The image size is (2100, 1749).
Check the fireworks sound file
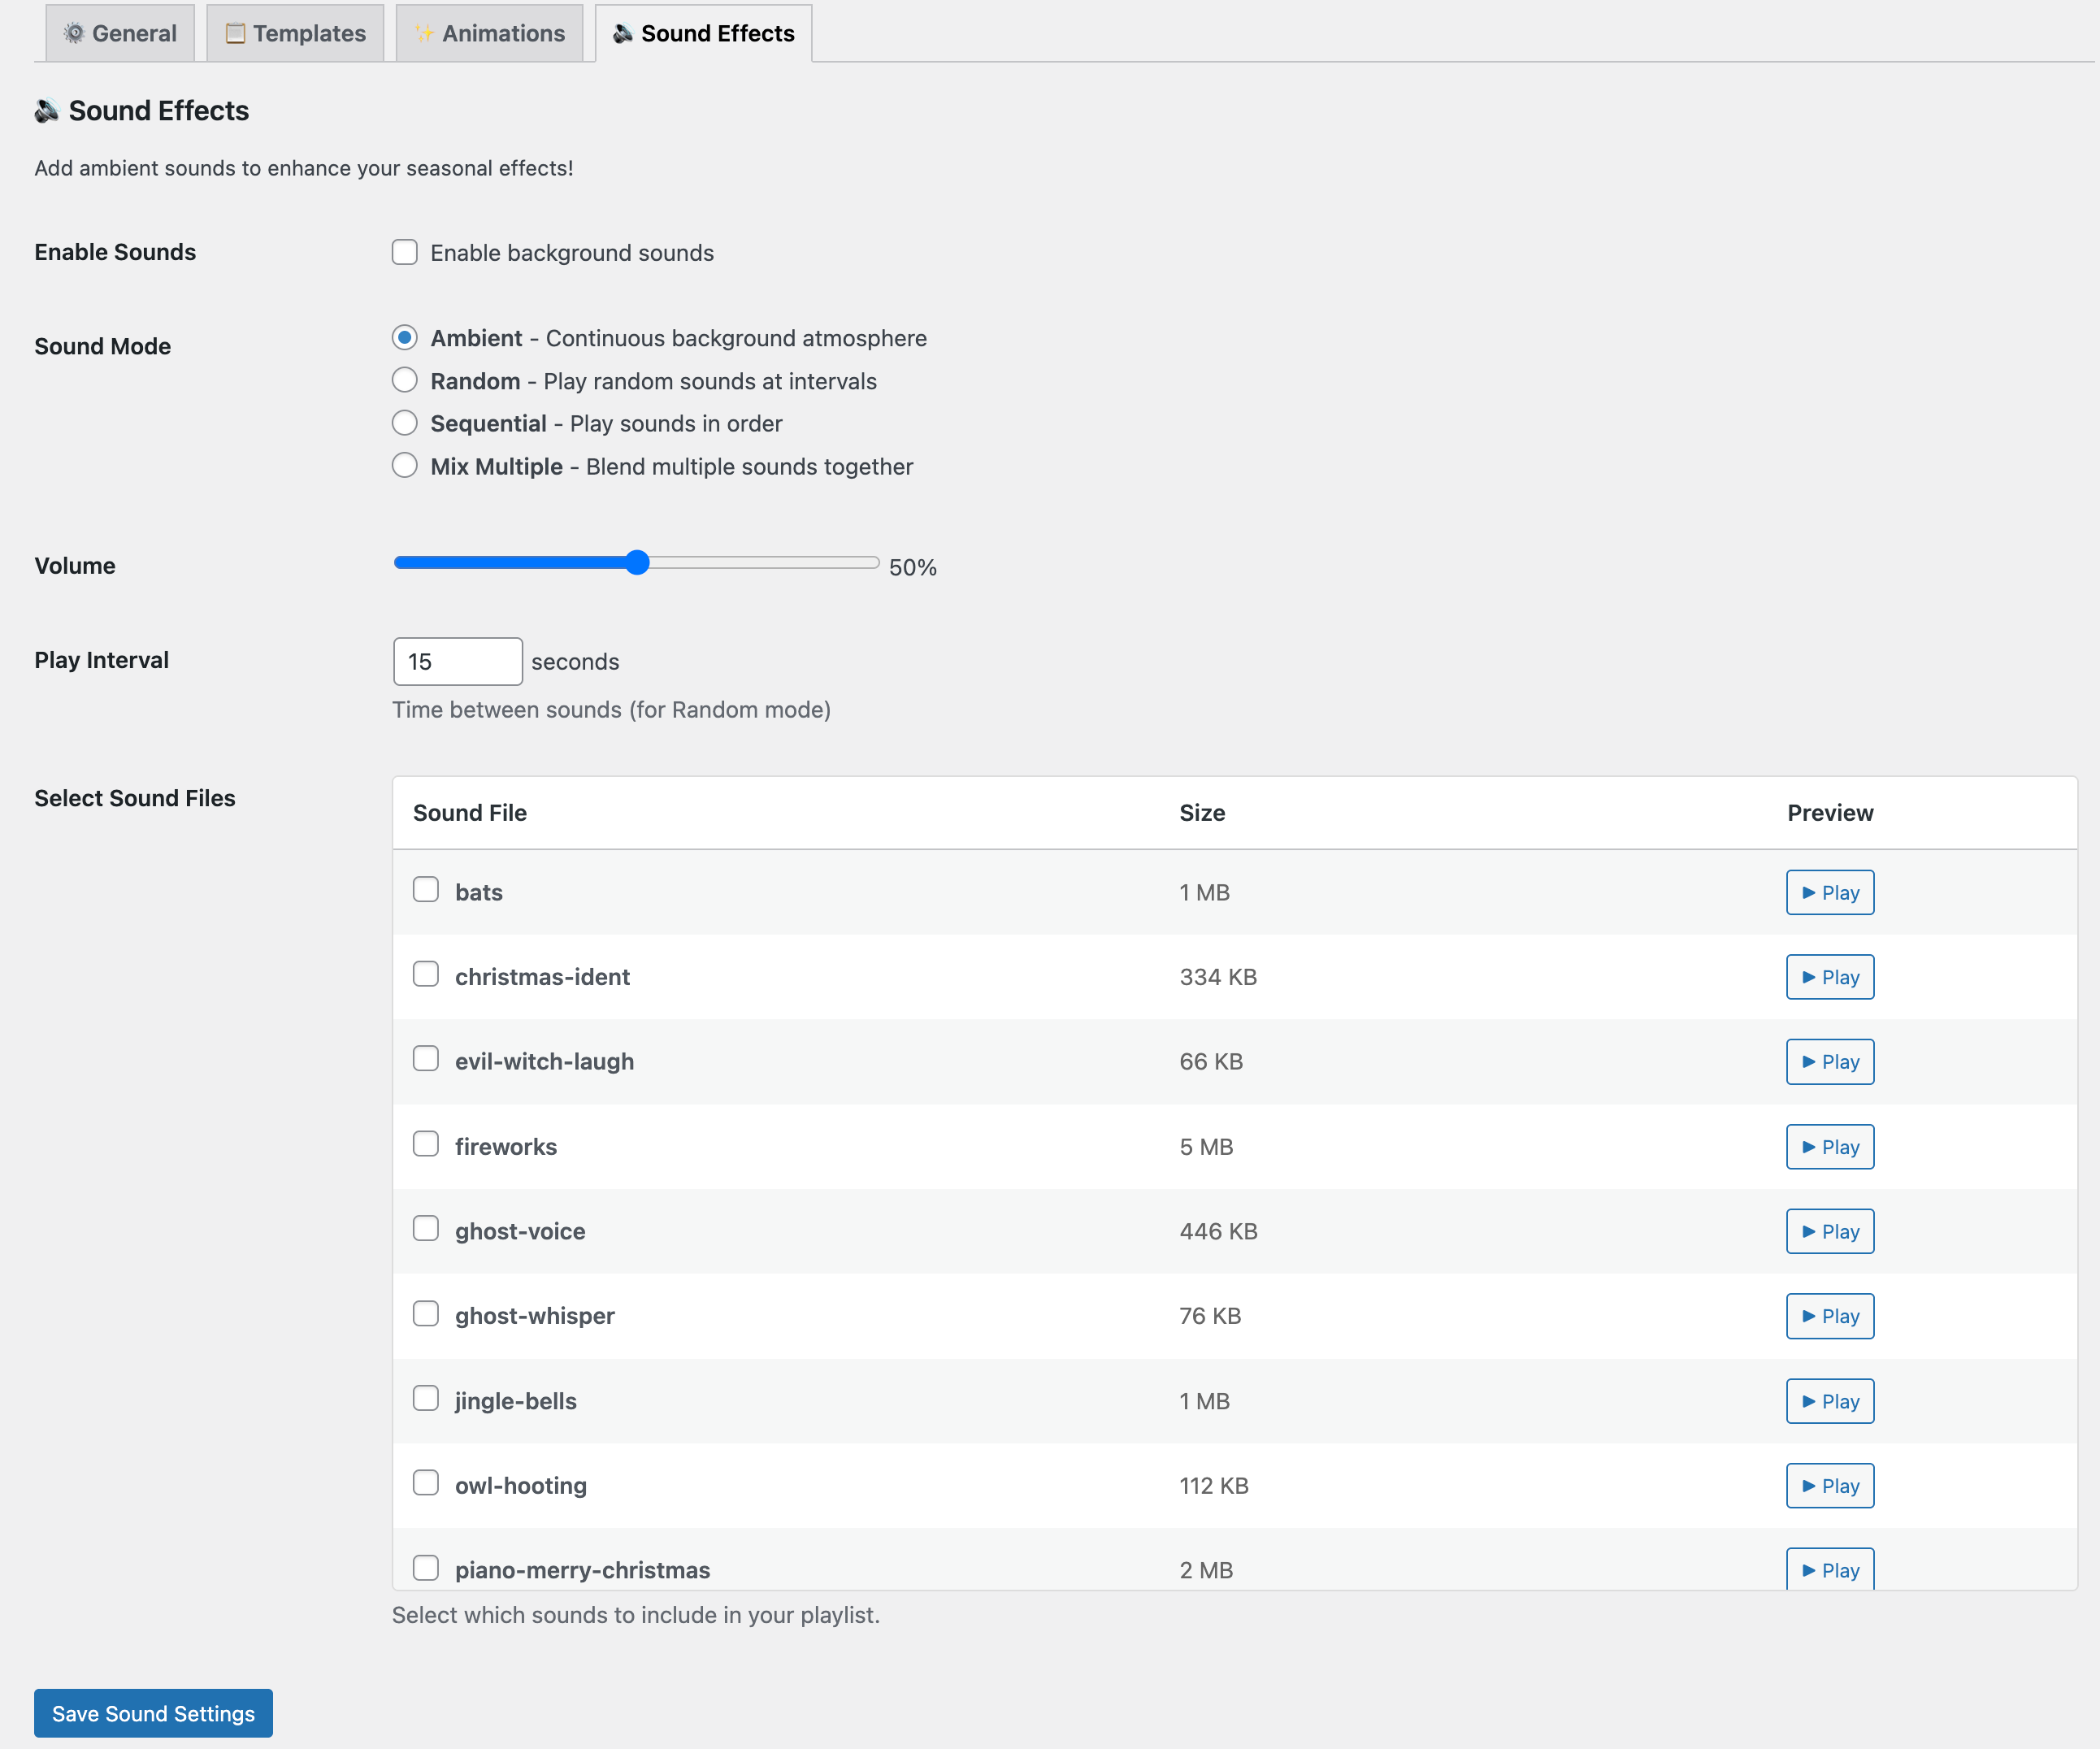(425, 1144)
